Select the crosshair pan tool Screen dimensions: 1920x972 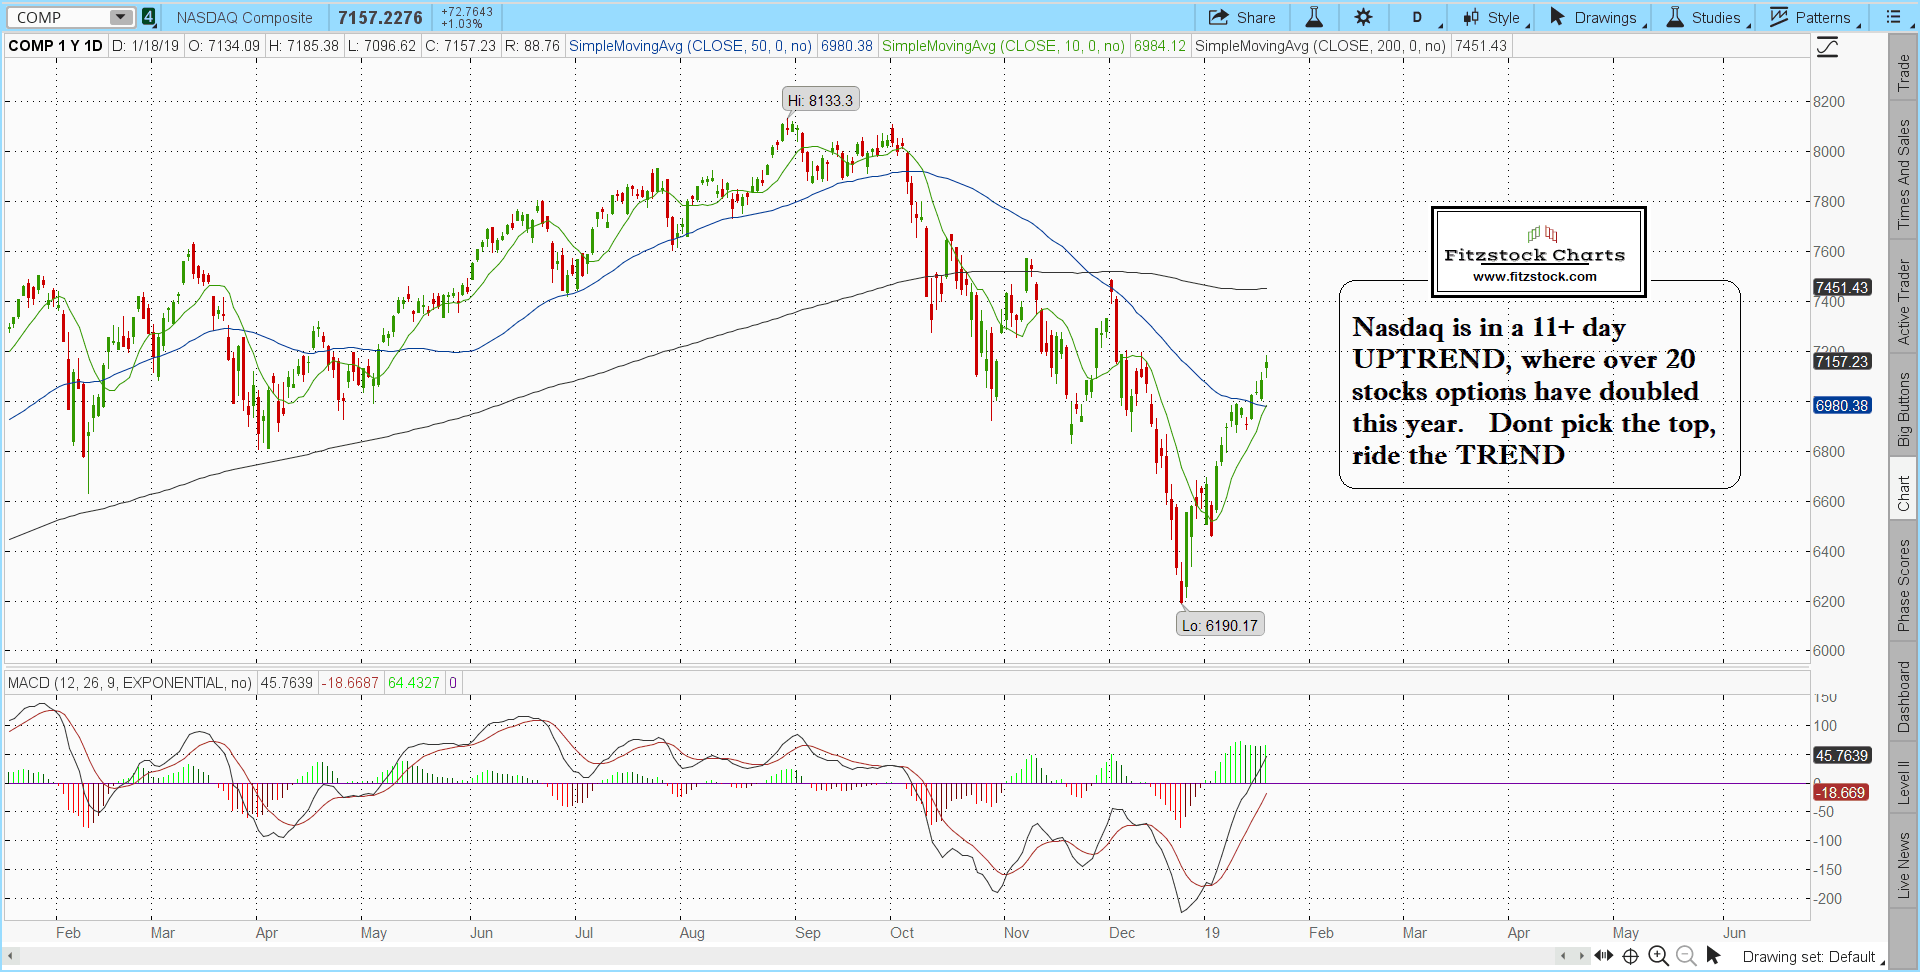(1630, 956)
